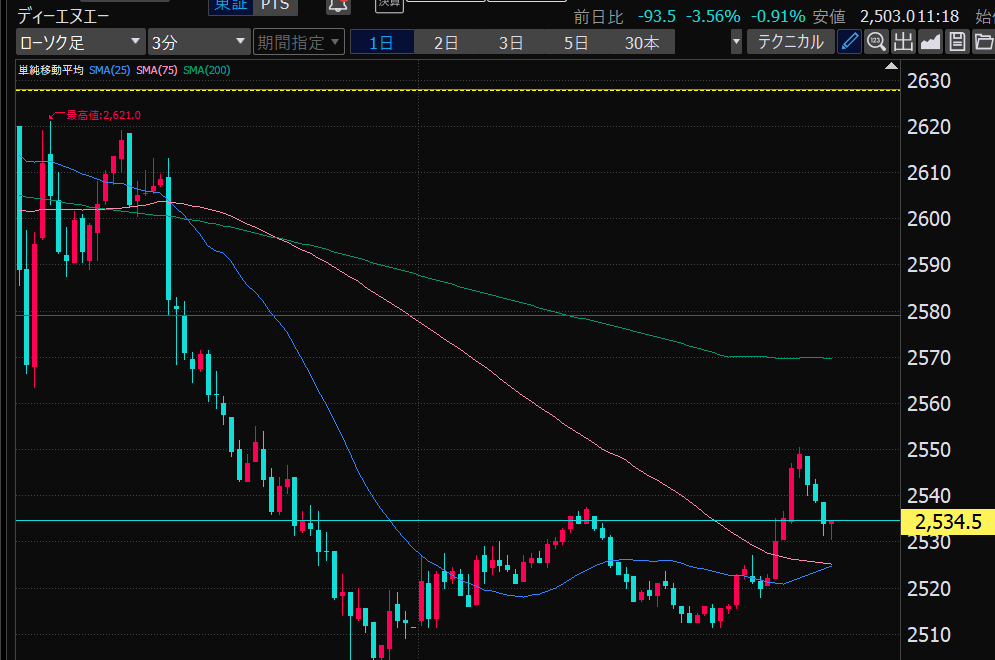The height and width of the screenshot is (660, 995).
Task: Select the 5日 period tab
Action: (x=576, y=42)
